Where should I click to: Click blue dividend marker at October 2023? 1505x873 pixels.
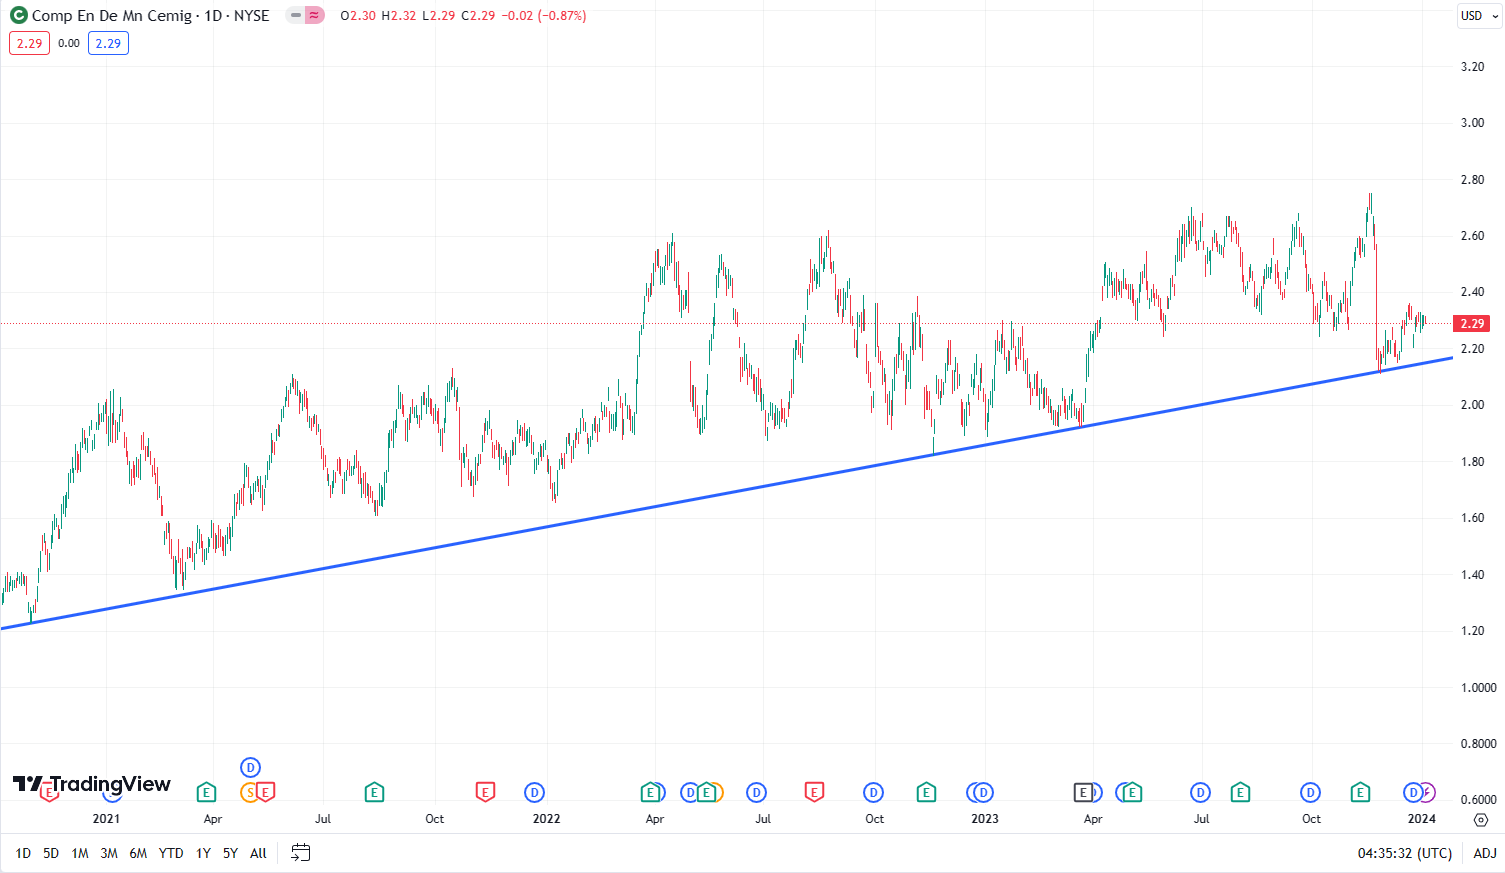point(1310,793)
